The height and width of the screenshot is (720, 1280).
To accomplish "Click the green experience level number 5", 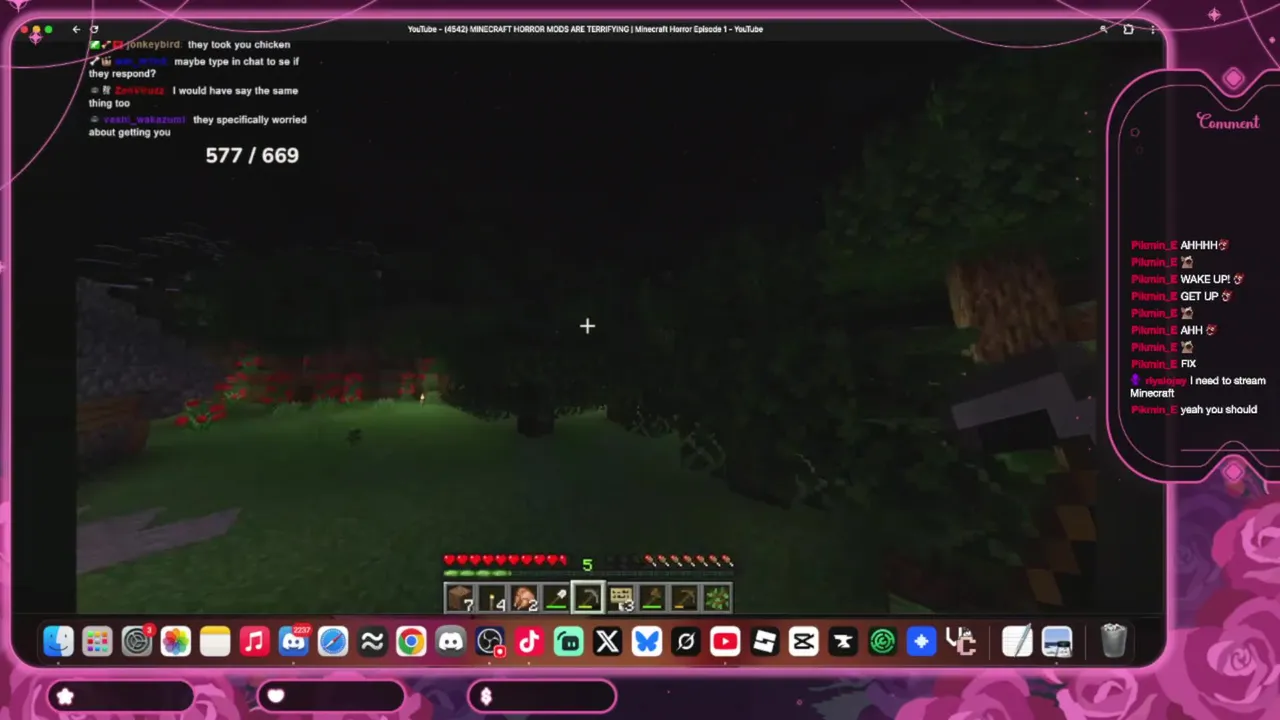I will [x=587, y=565].
